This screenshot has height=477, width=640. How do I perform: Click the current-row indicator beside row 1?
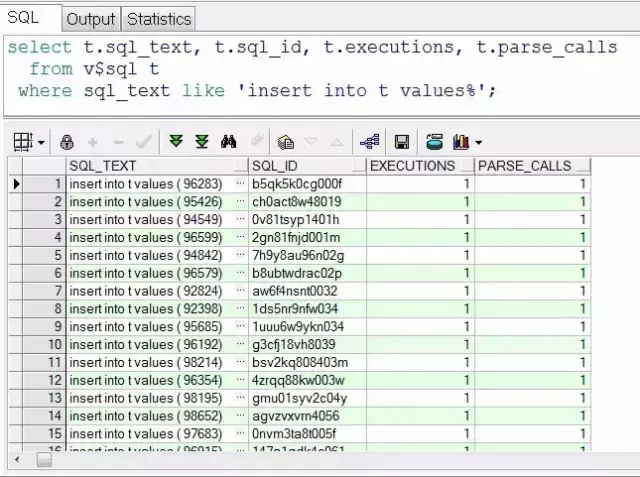coord(16,184)
